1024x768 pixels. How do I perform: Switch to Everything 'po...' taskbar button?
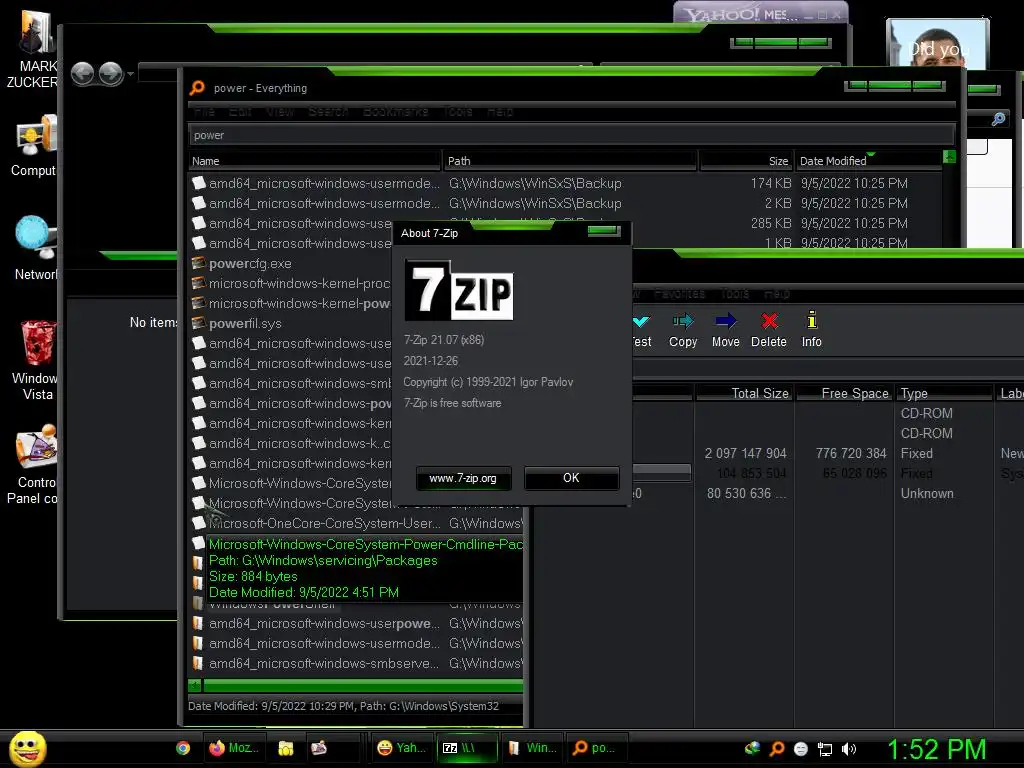(597, 748)
